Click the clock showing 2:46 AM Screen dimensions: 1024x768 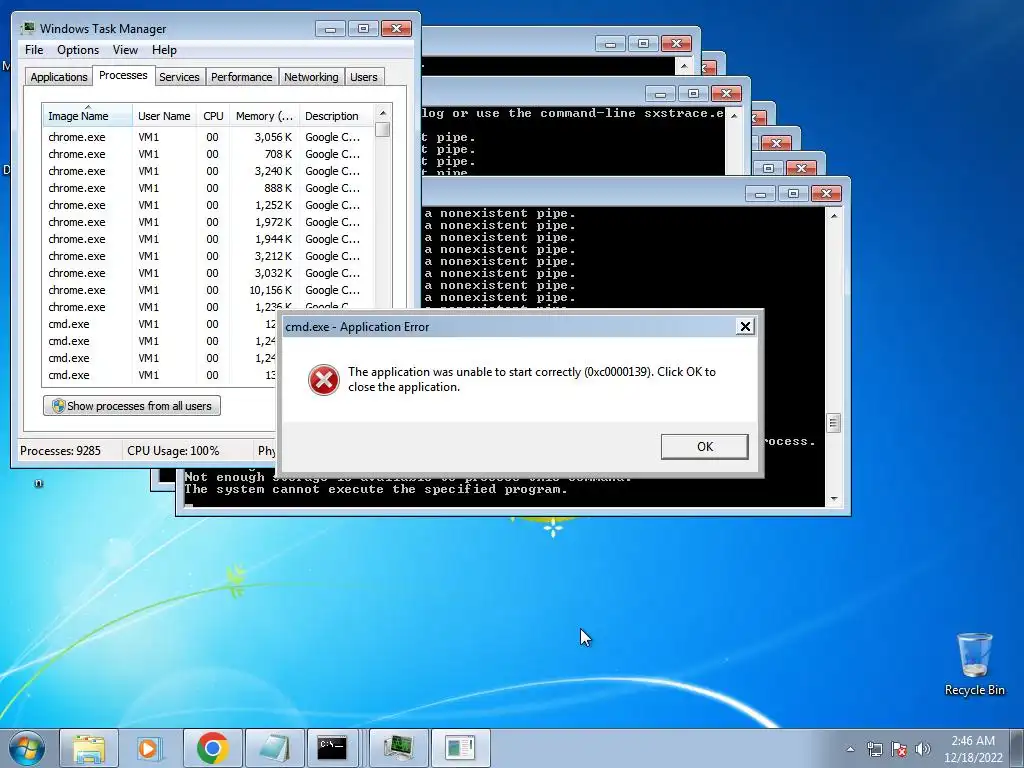(x=973, y=748)
